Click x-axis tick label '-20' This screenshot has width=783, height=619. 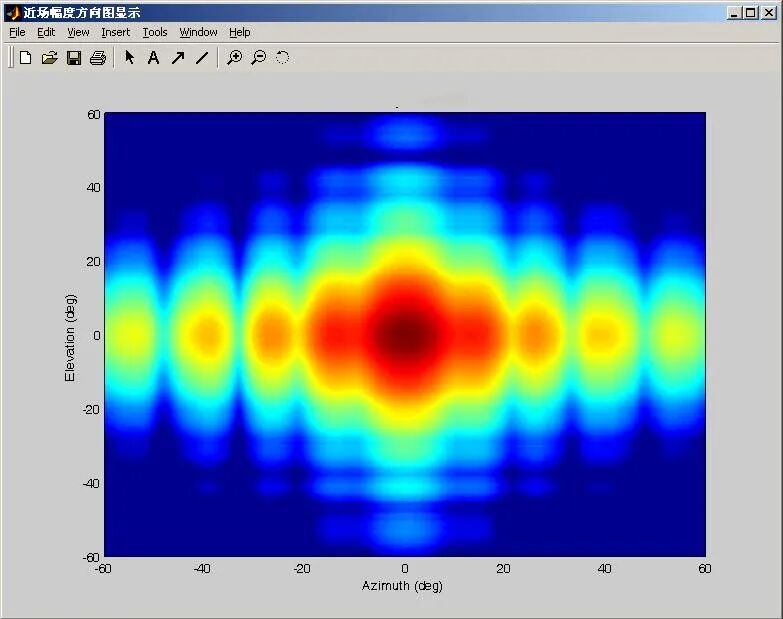pyautogui.click(x=302, y=569)
